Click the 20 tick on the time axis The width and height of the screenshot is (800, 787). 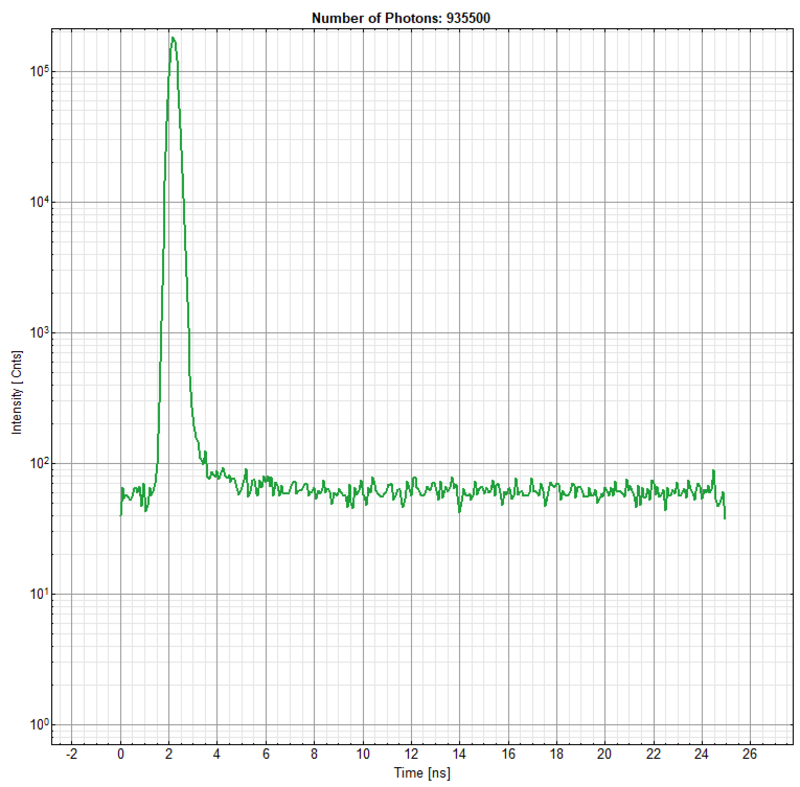click(x=605, y=754)
